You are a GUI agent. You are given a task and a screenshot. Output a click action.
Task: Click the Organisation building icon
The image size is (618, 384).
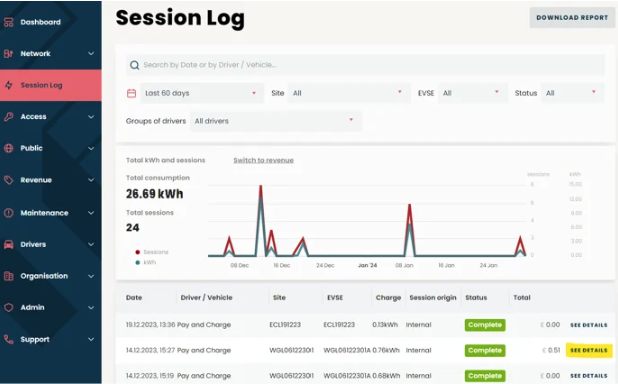[9, 276]
